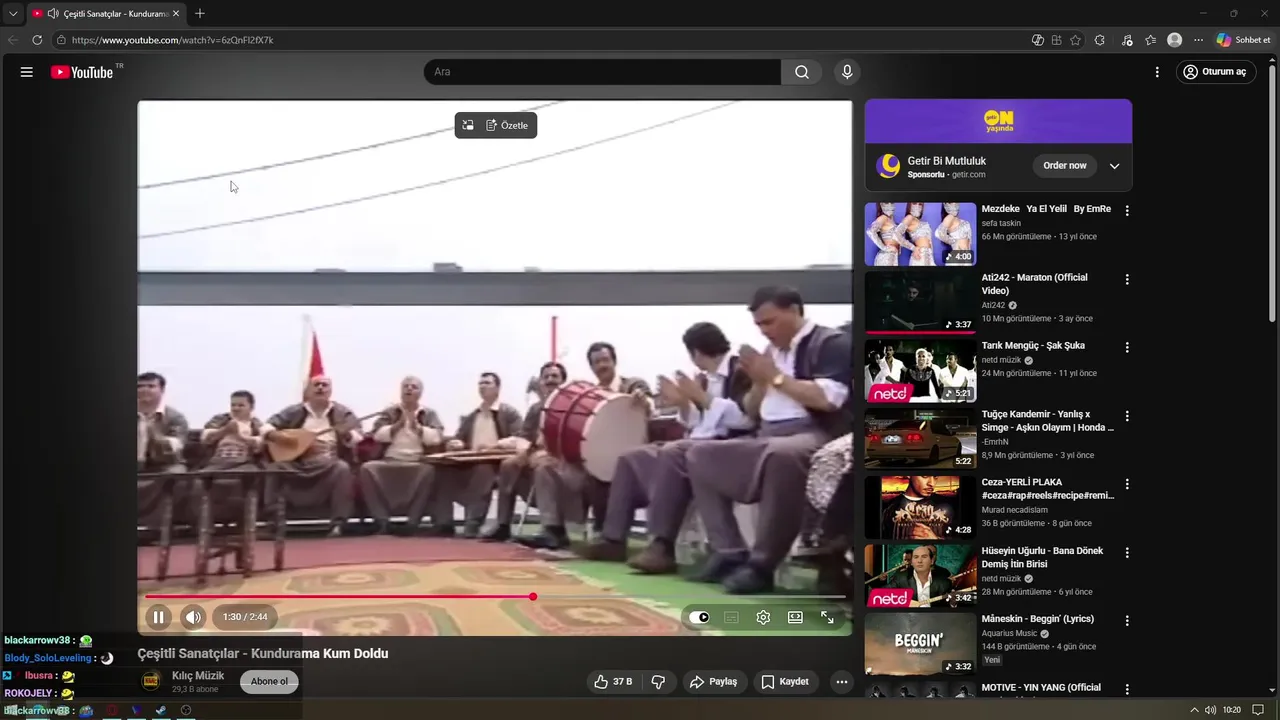Open more actions menu beside Kaydet
The image size is (1280, 720).
[842, 681]
